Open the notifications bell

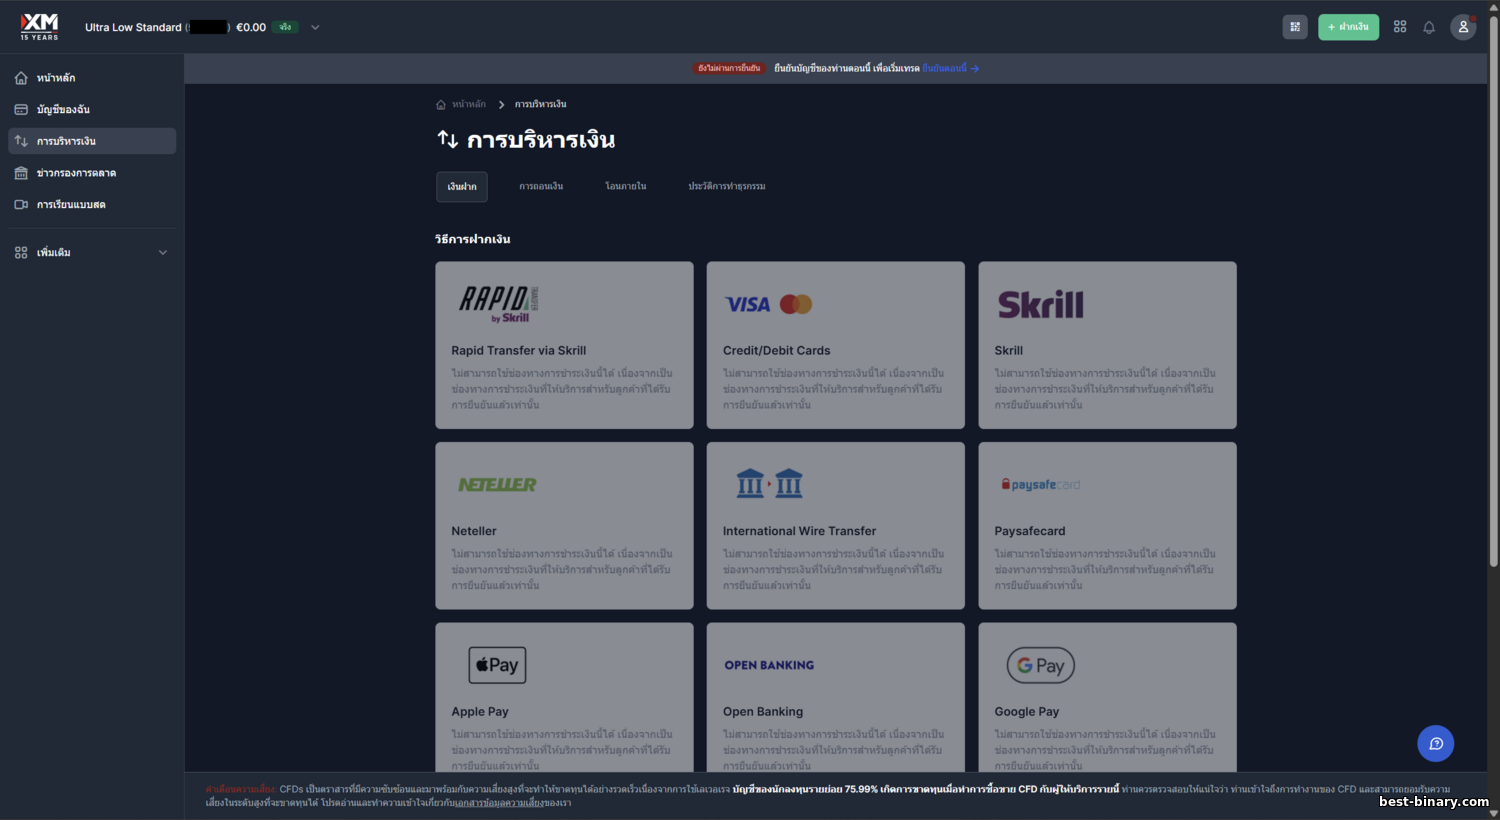tap(1429, 27)
